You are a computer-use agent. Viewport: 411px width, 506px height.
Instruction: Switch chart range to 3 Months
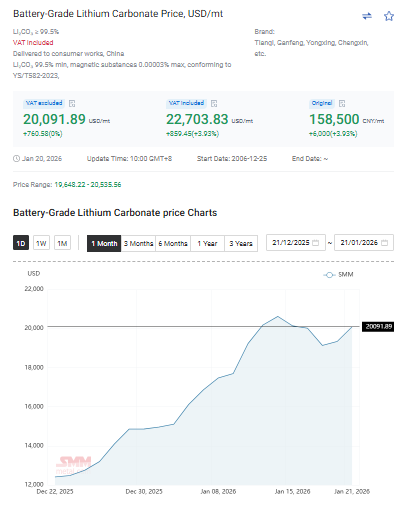pyautogui.click(x=138, y=243)
